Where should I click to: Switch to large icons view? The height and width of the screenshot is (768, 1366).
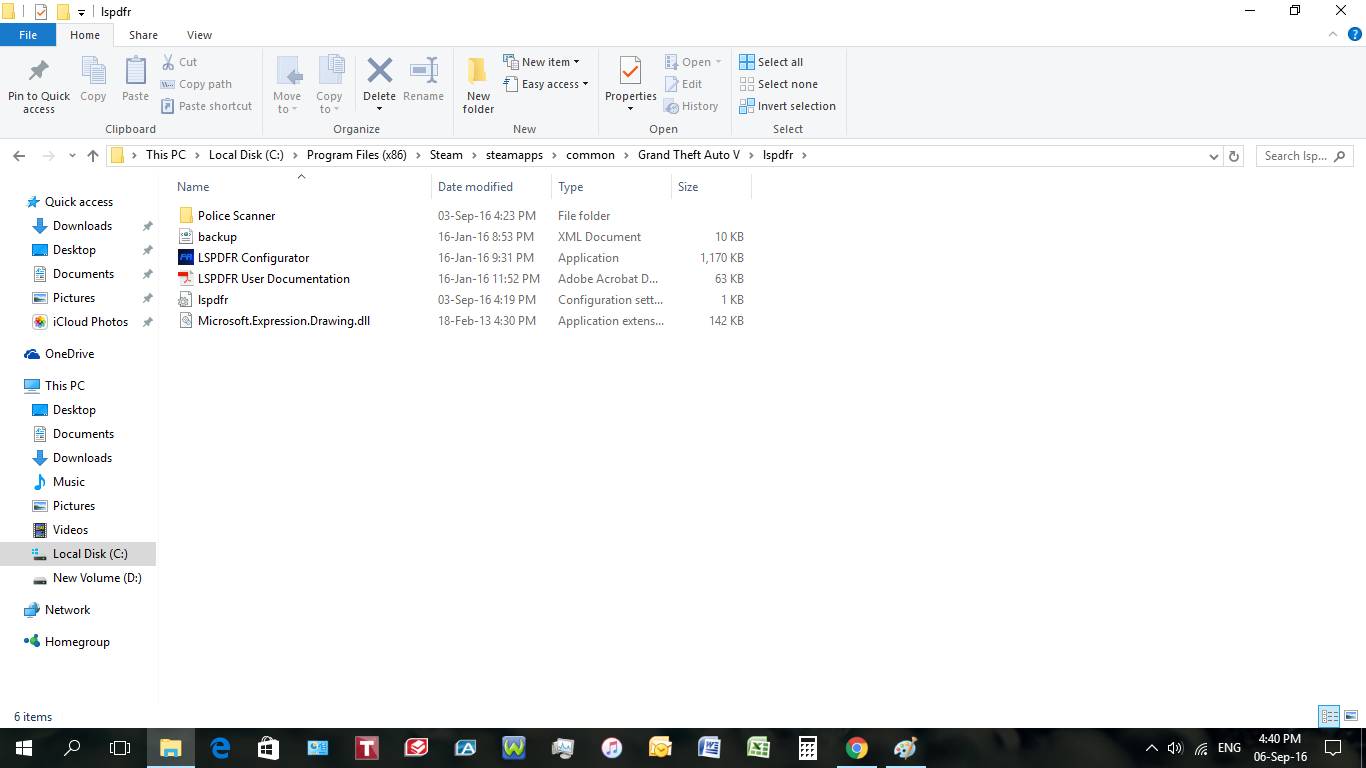[1349, 716]
